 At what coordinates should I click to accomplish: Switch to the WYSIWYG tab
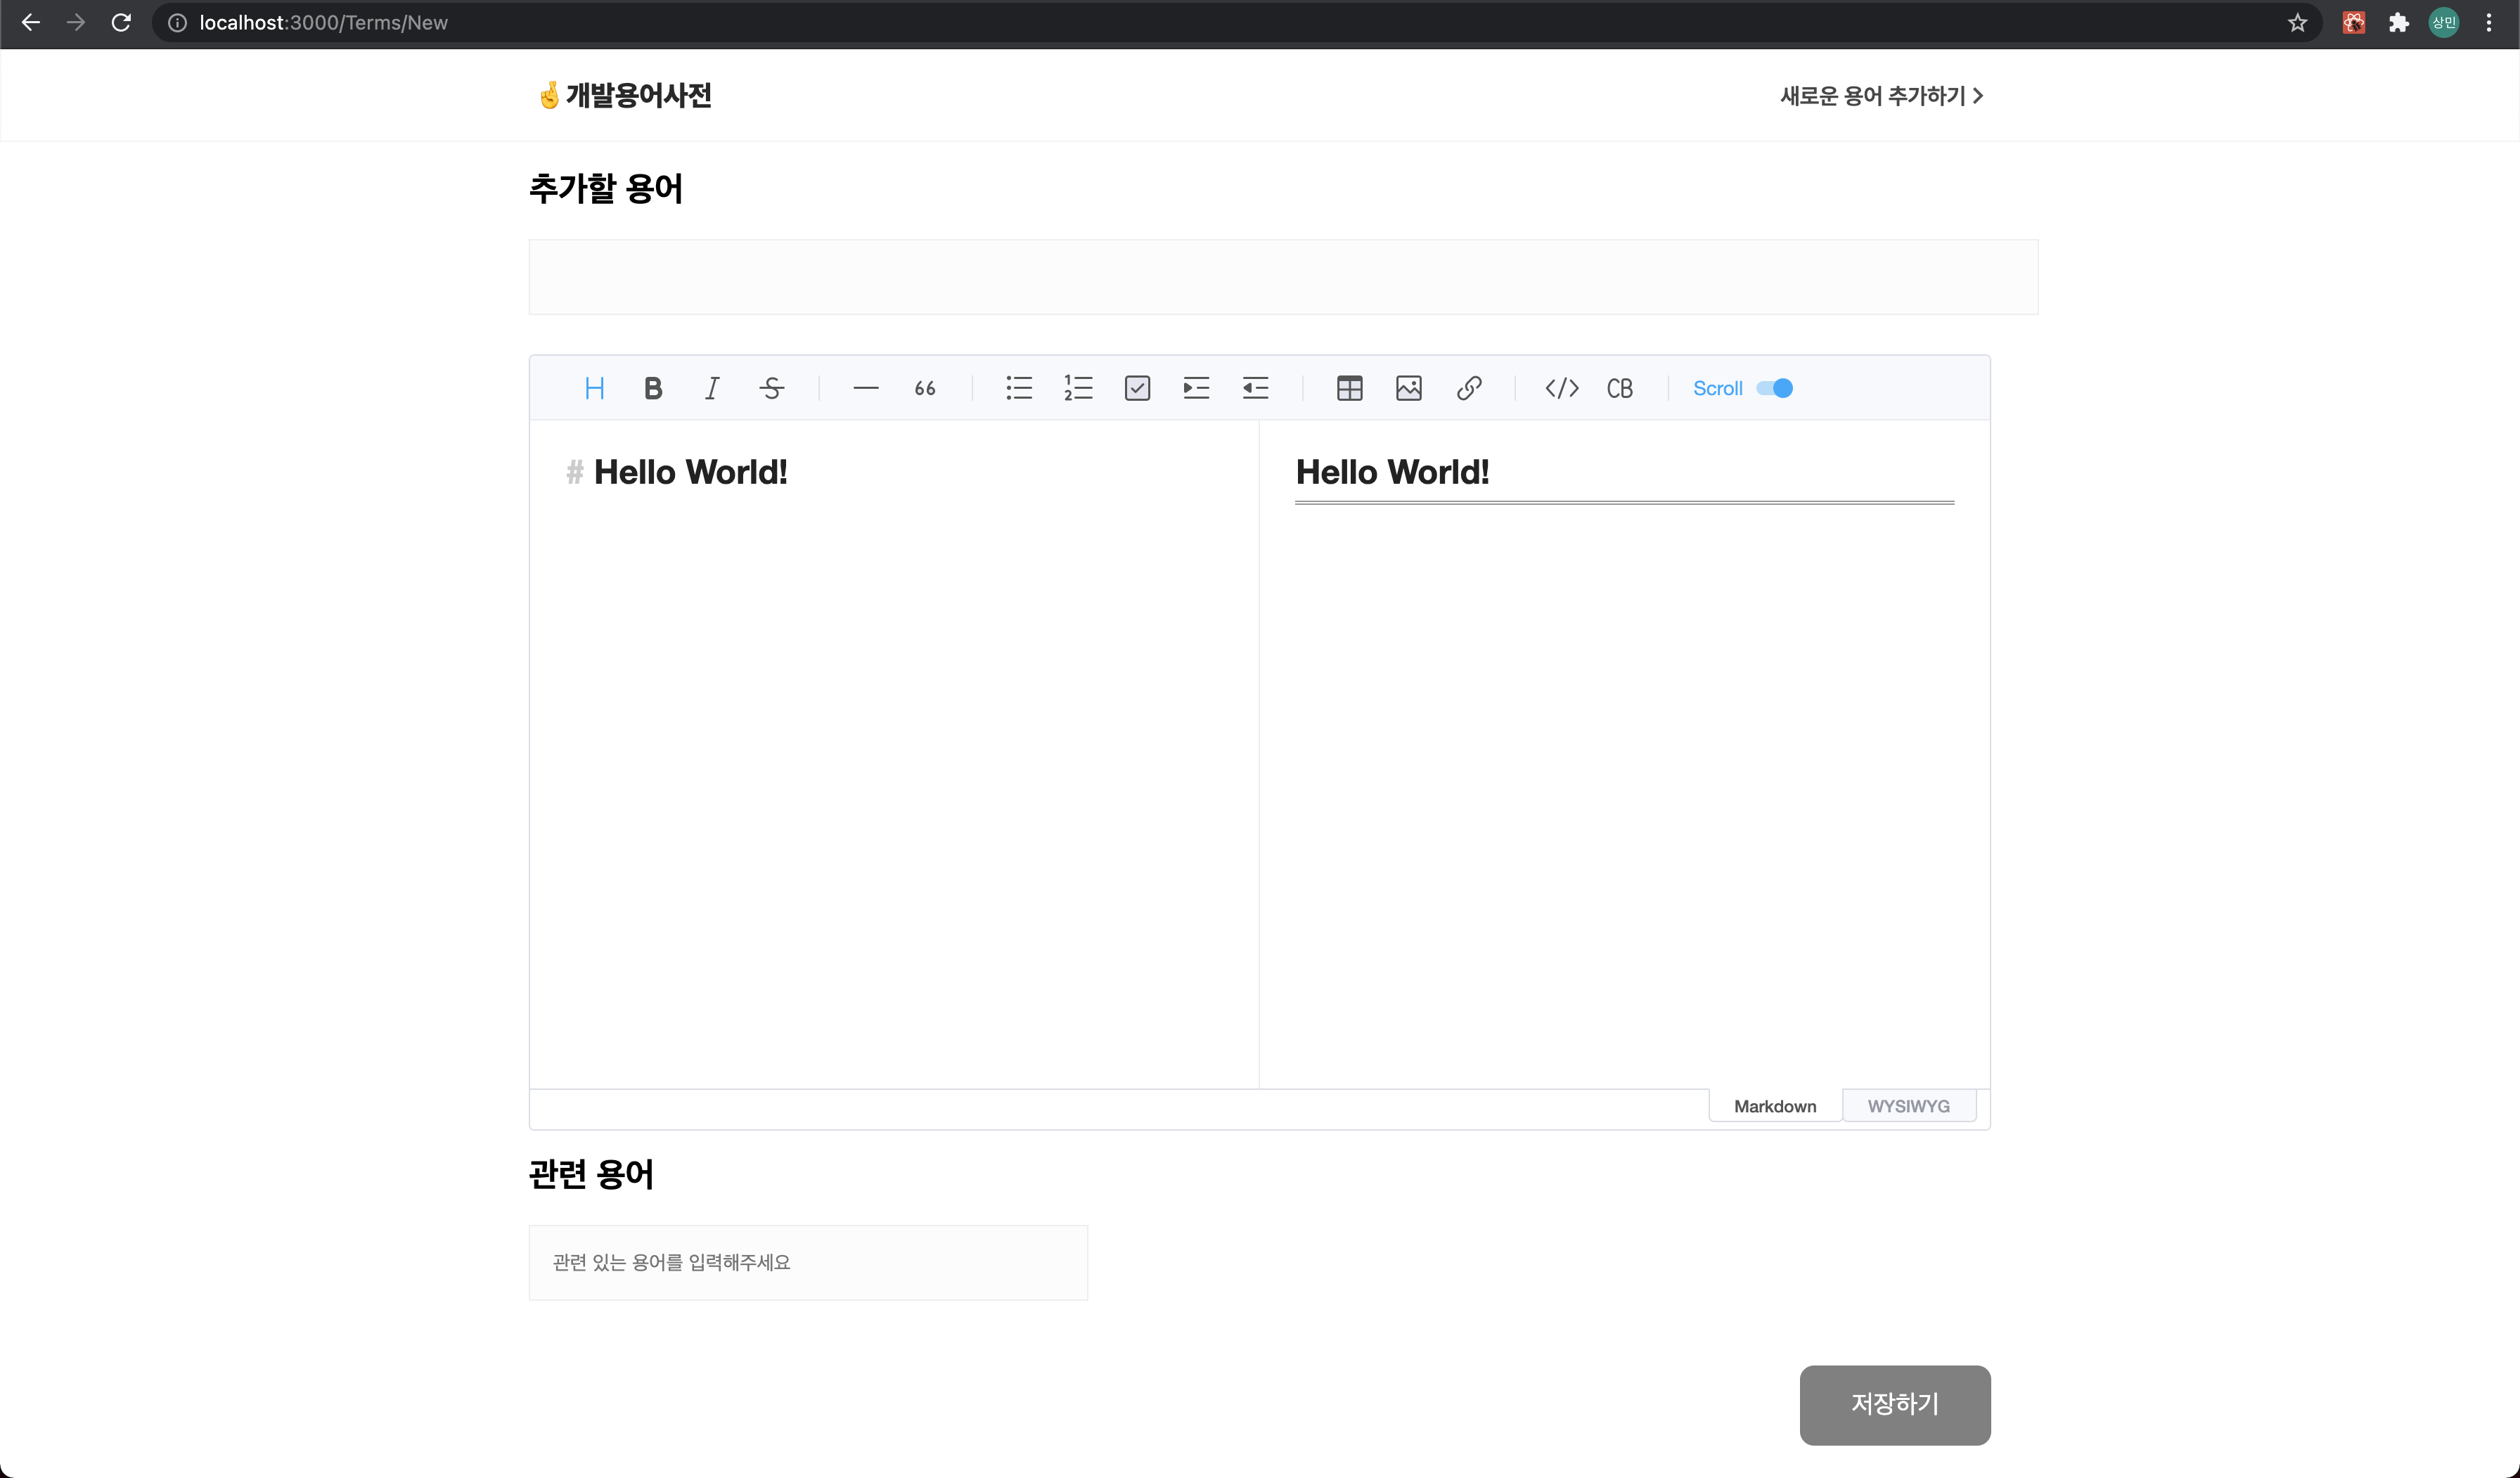pos(1908,1106)
